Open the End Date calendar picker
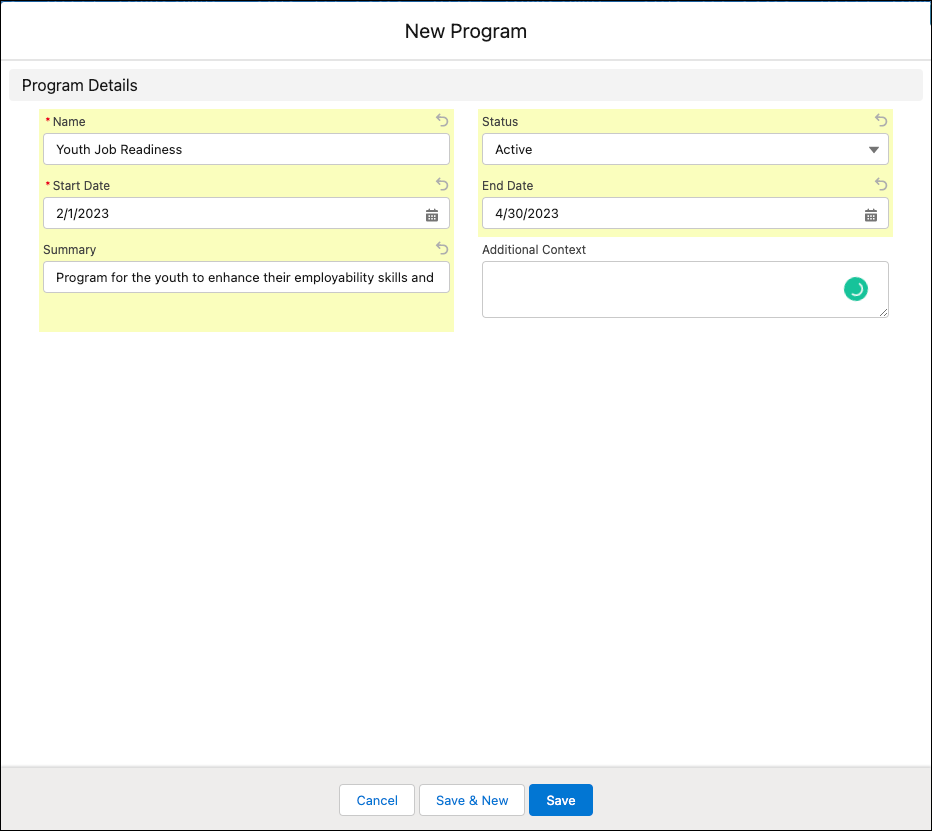Viewport: 932px width, 831px height. click(870, 213)
